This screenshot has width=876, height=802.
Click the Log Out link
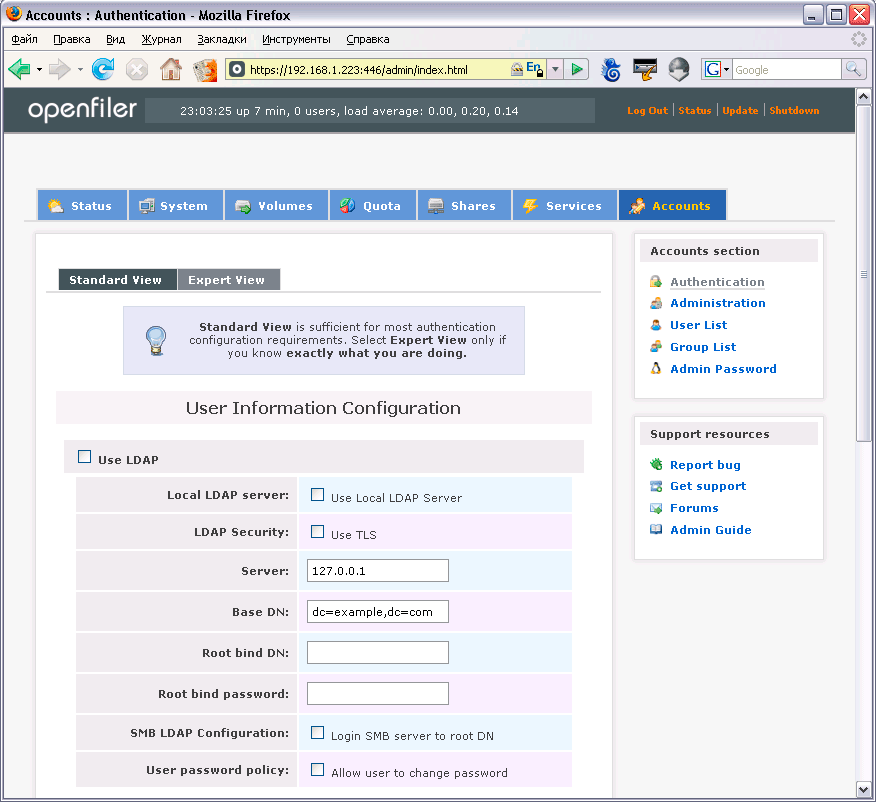tap(647, 110)
